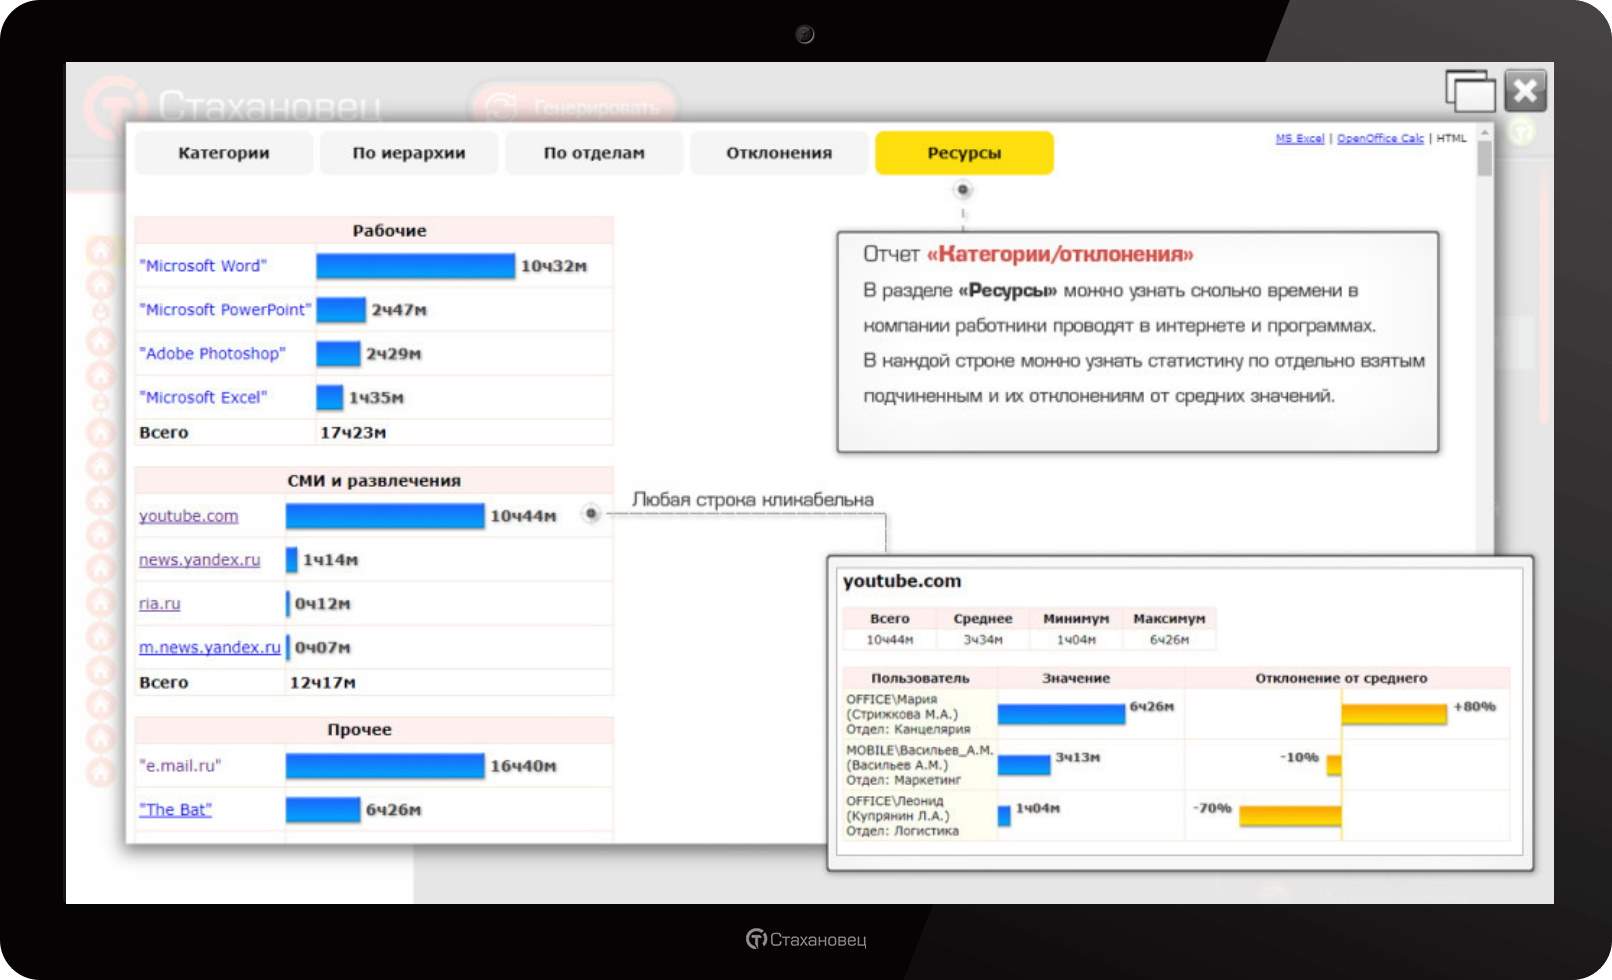Image resolution: width=1612 pixels, height=980 pixels.
Task: Select the По отделам tab
Action: [594, 153]
